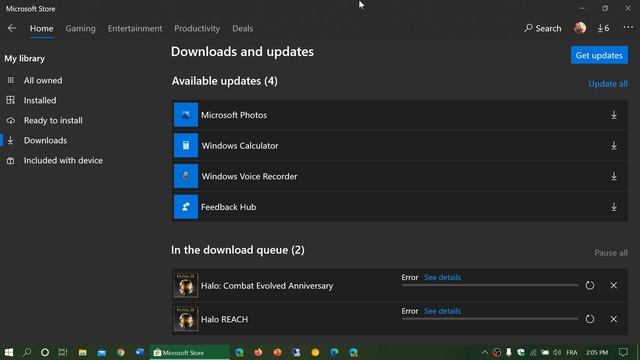Image resolution: width=640 pixels, height=360 pixels.
Task: Download the Microsoft Photos update
Action: click(613, 115)
